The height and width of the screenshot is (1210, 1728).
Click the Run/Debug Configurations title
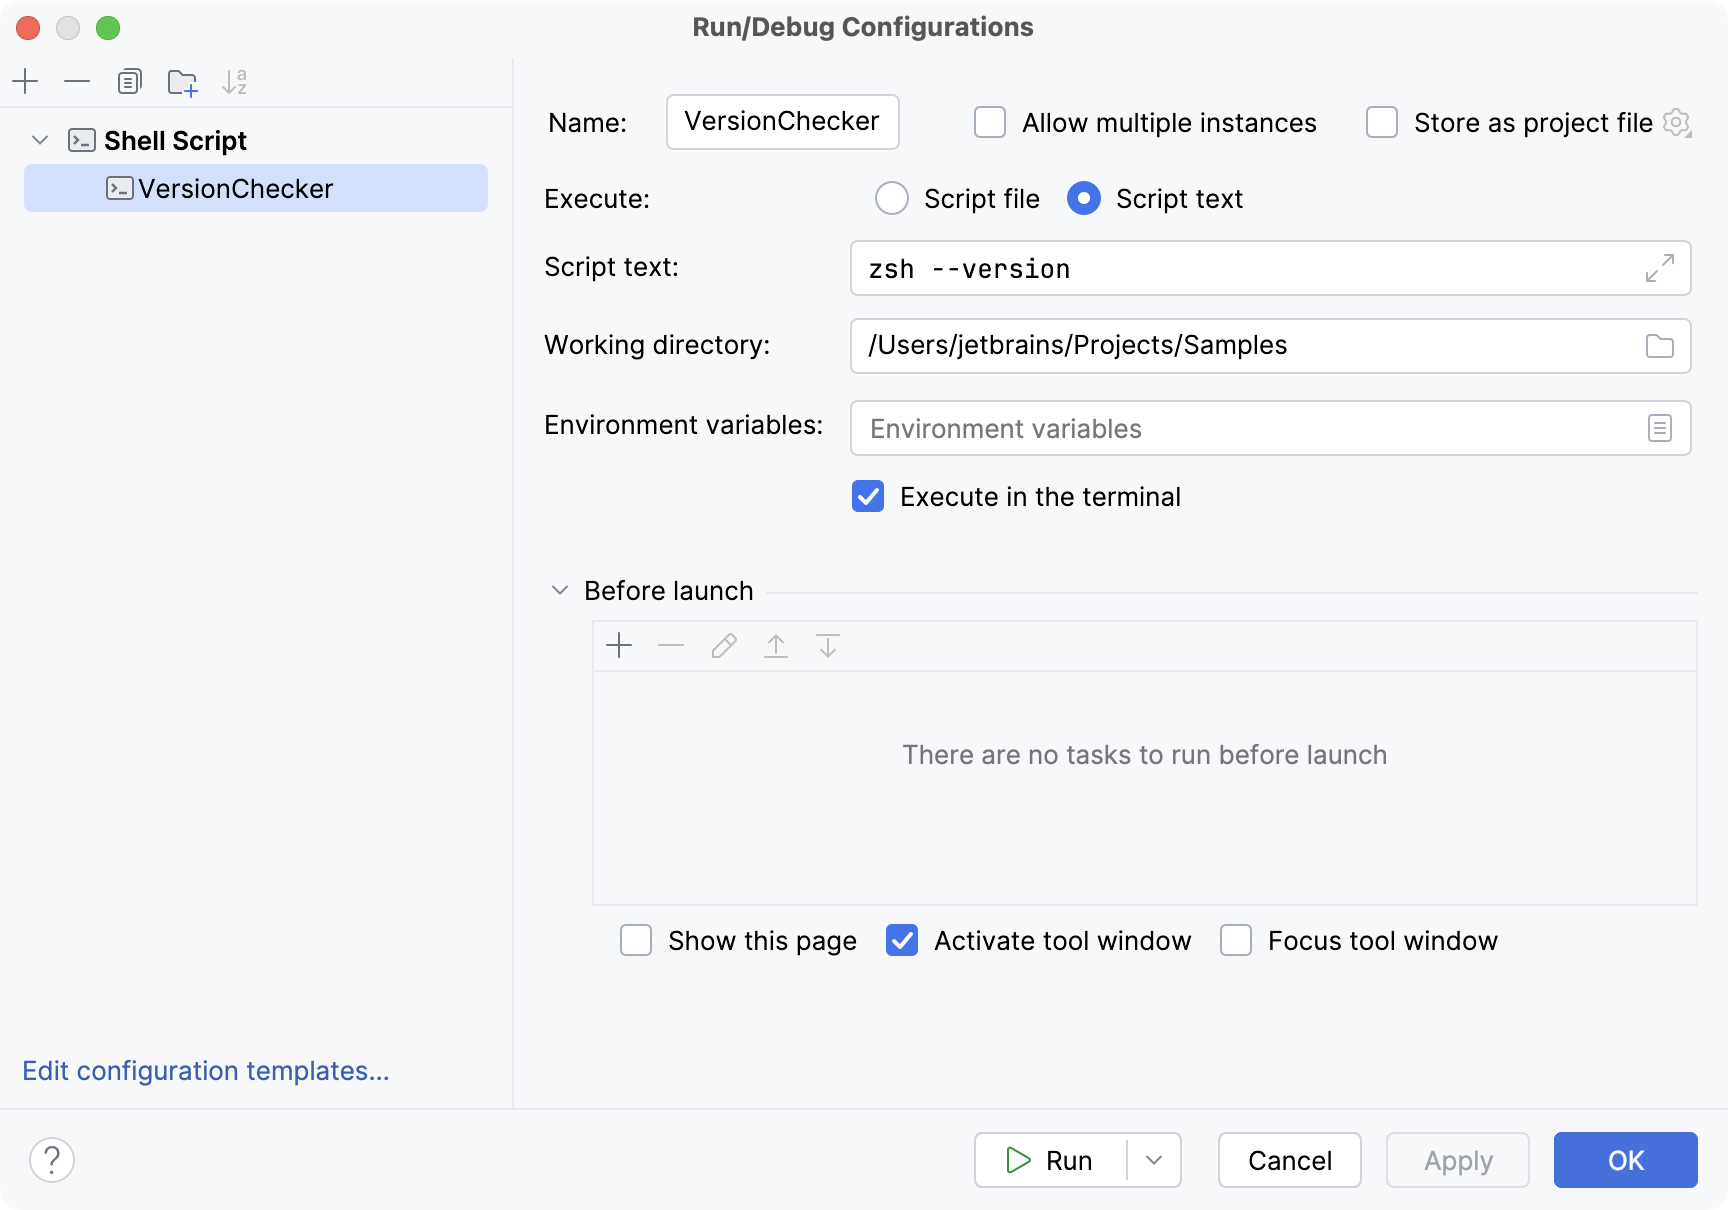(x=863, y=27)
